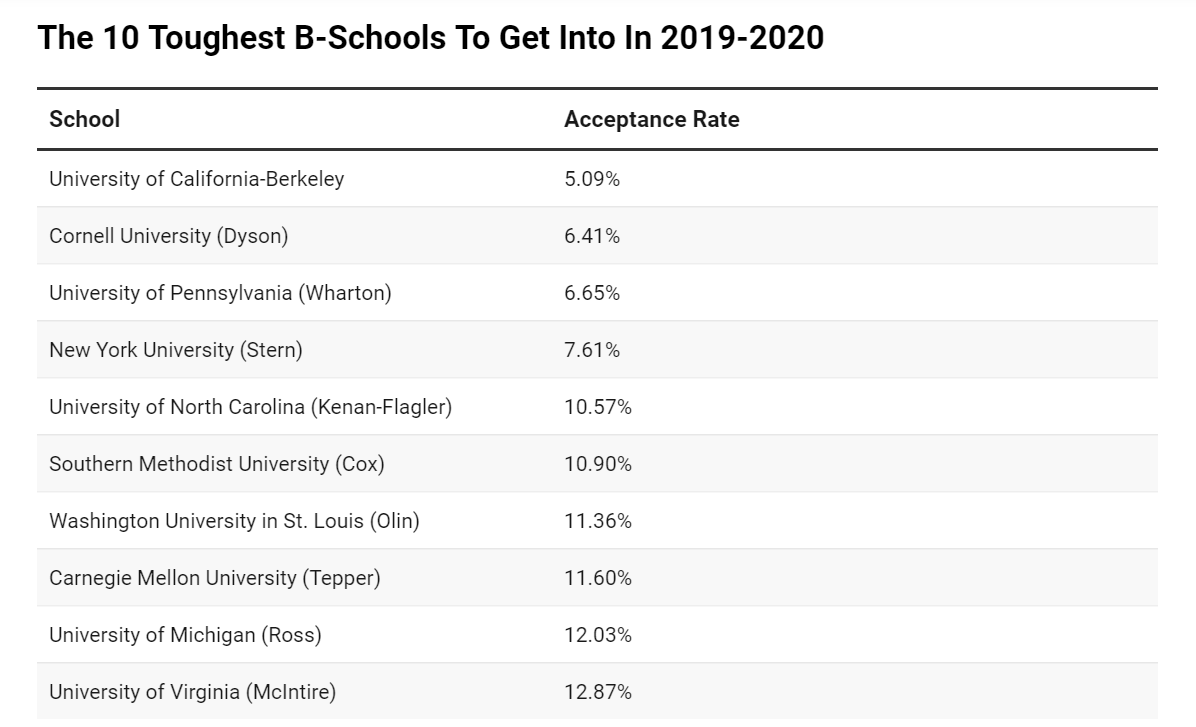
Task: Click the 5.09% acceptance rate value
Action: tap(592, 179)
